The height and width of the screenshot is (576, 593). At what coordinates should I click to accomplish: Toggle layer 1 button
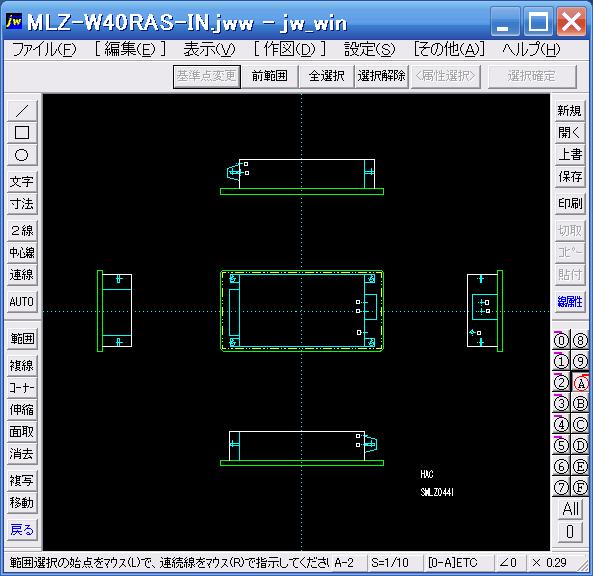561,362
